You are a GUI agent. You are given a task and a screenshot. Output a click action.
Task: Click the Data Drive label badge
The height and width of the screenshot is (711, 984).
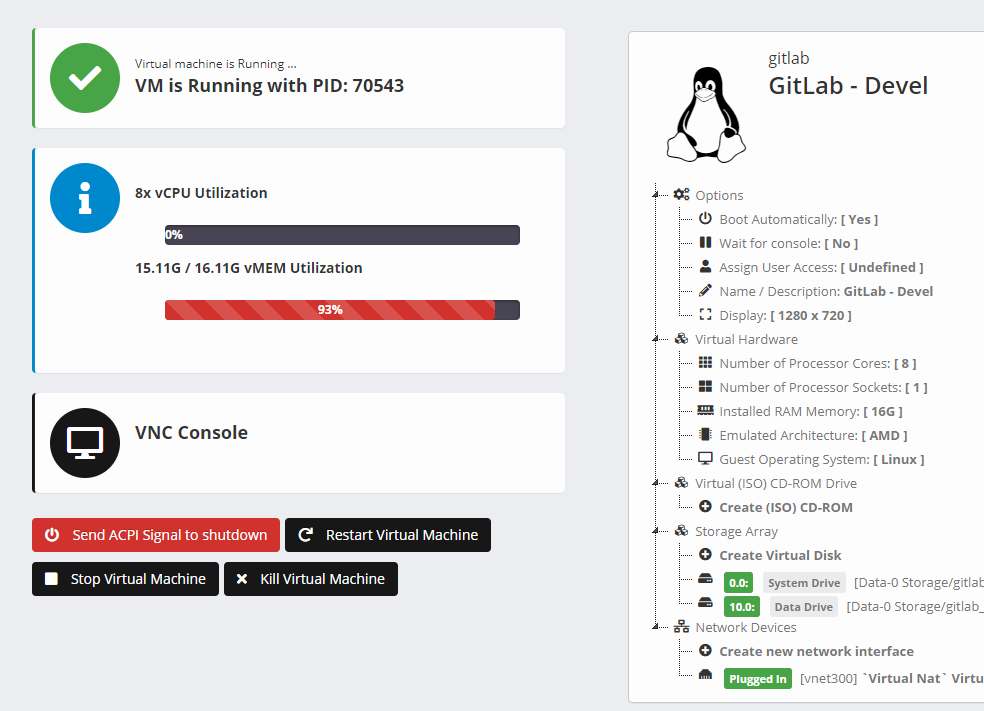click(803, 606)
